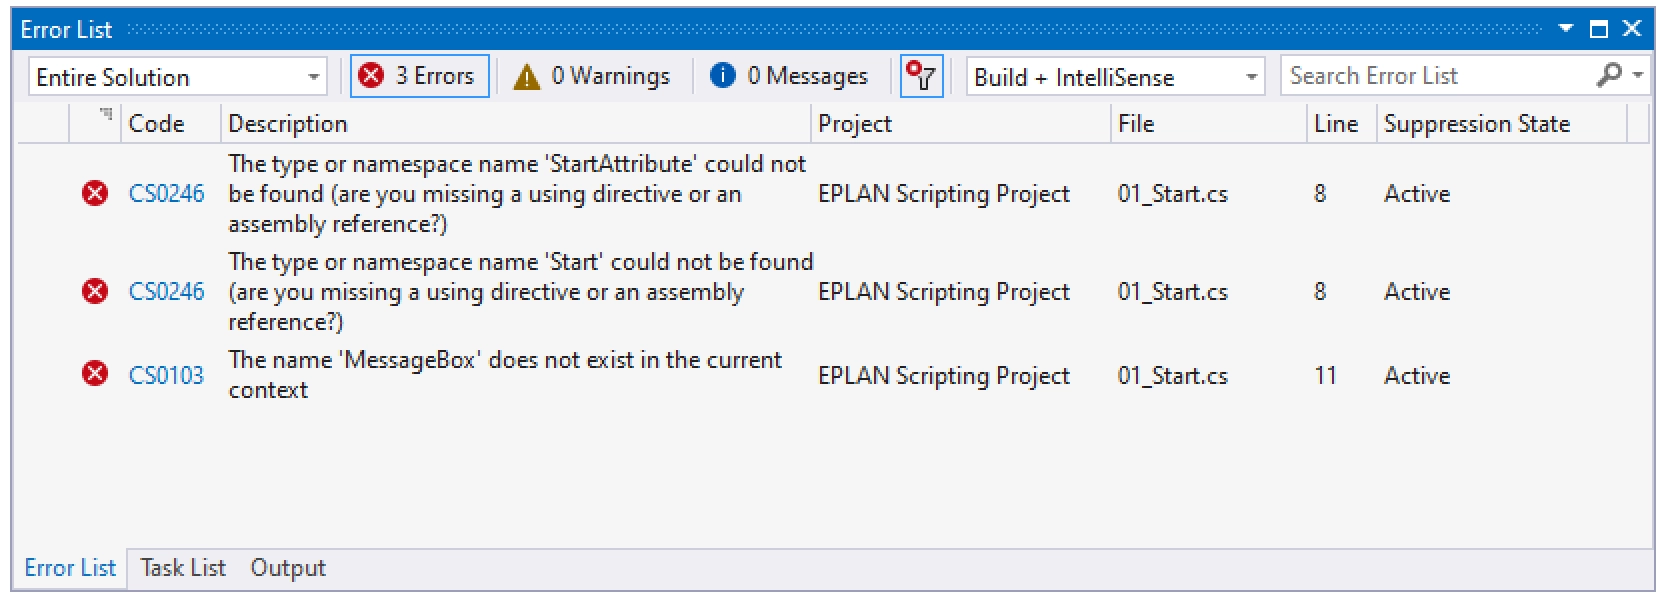Click the red error icon for 'StartAttribute'
The width and height of the screenshot is (1664, 600).
coord(95,193)
